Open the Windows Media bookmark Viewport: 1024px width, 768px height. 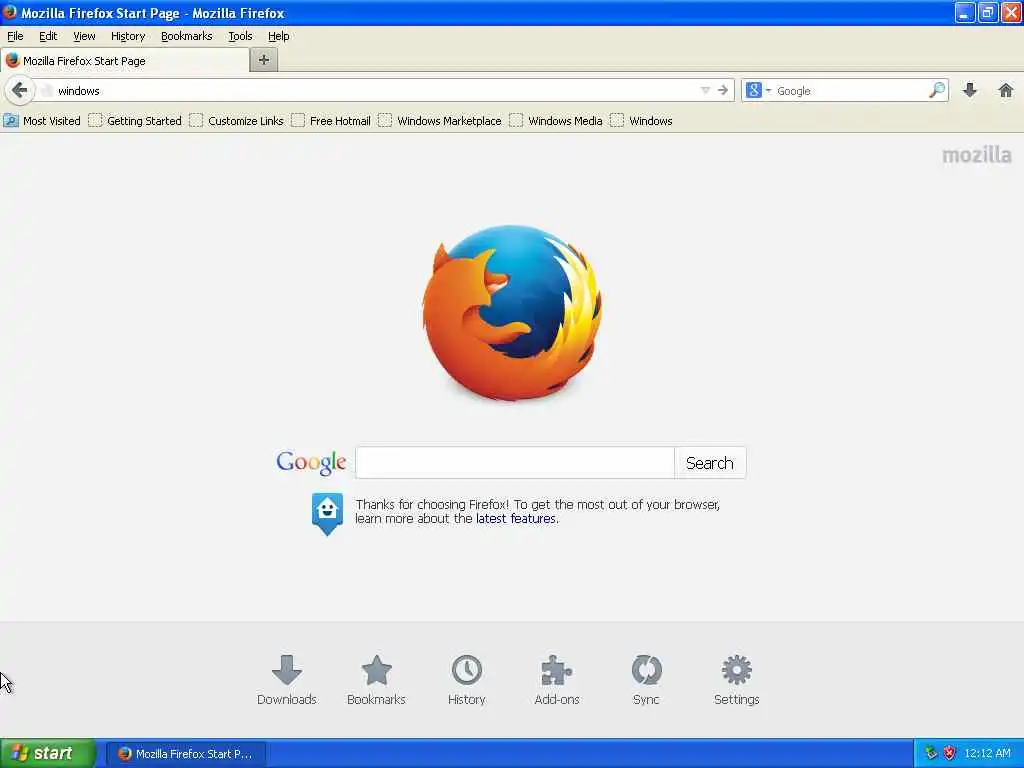[556, 121]
